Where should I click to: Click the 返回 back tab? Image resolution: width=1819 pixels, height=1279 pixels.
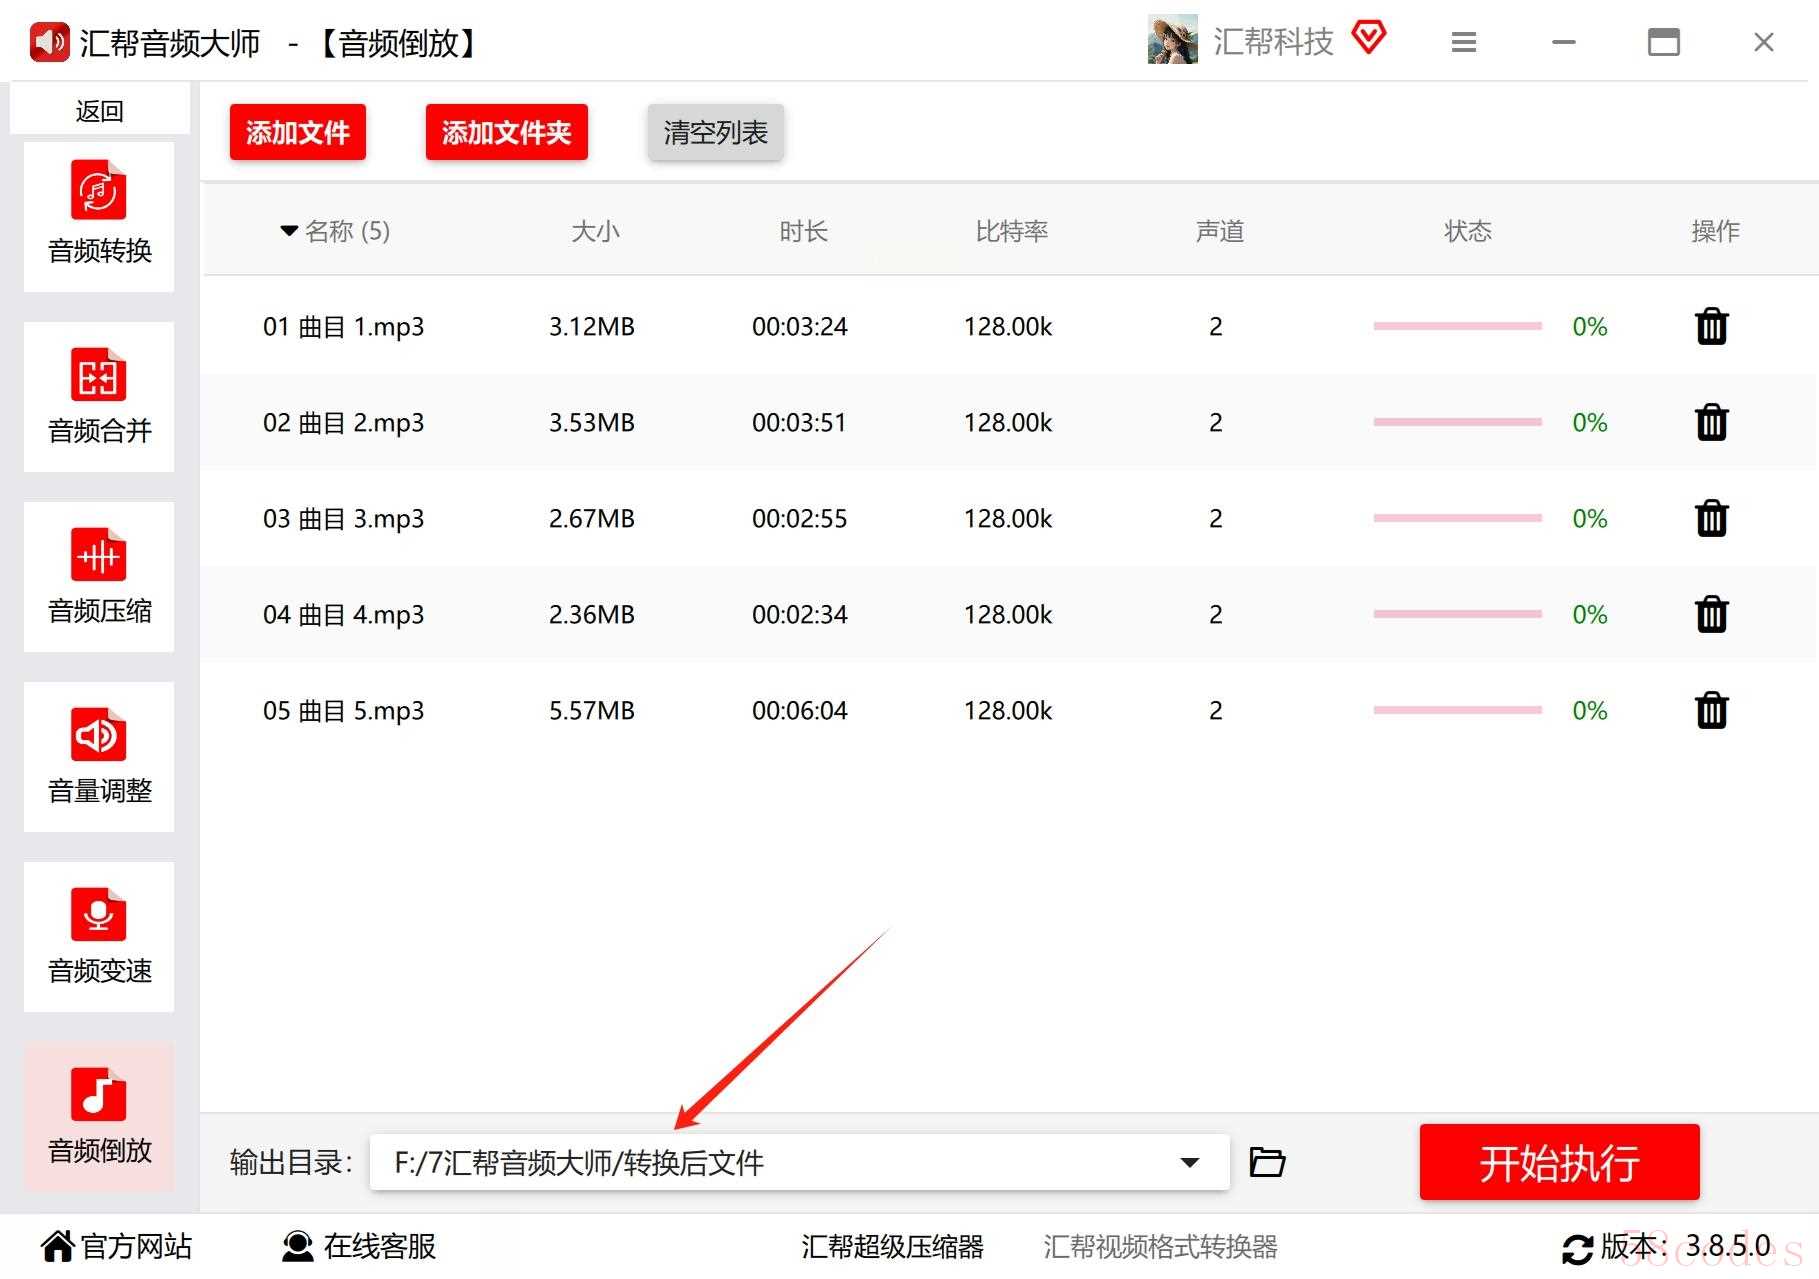pyautogui.click(x=99, y=111)
